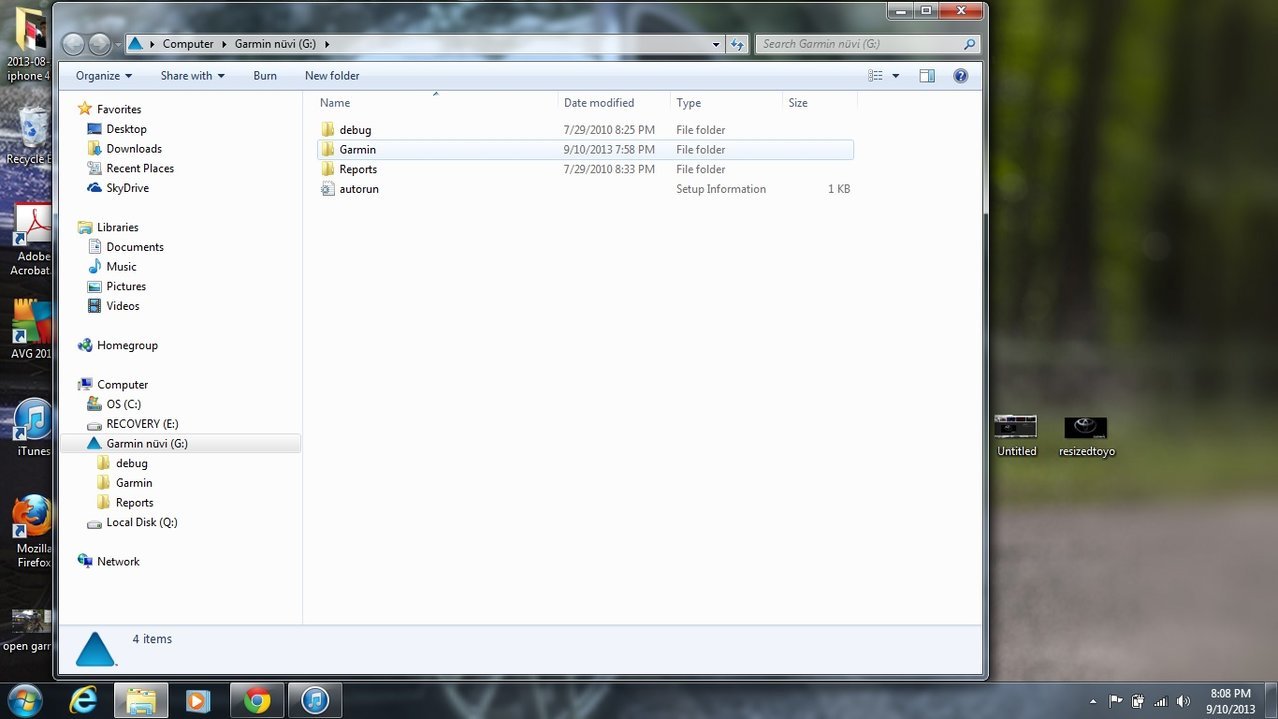
Task: Open Windows Media Player from taskbar
Action: 197,701
